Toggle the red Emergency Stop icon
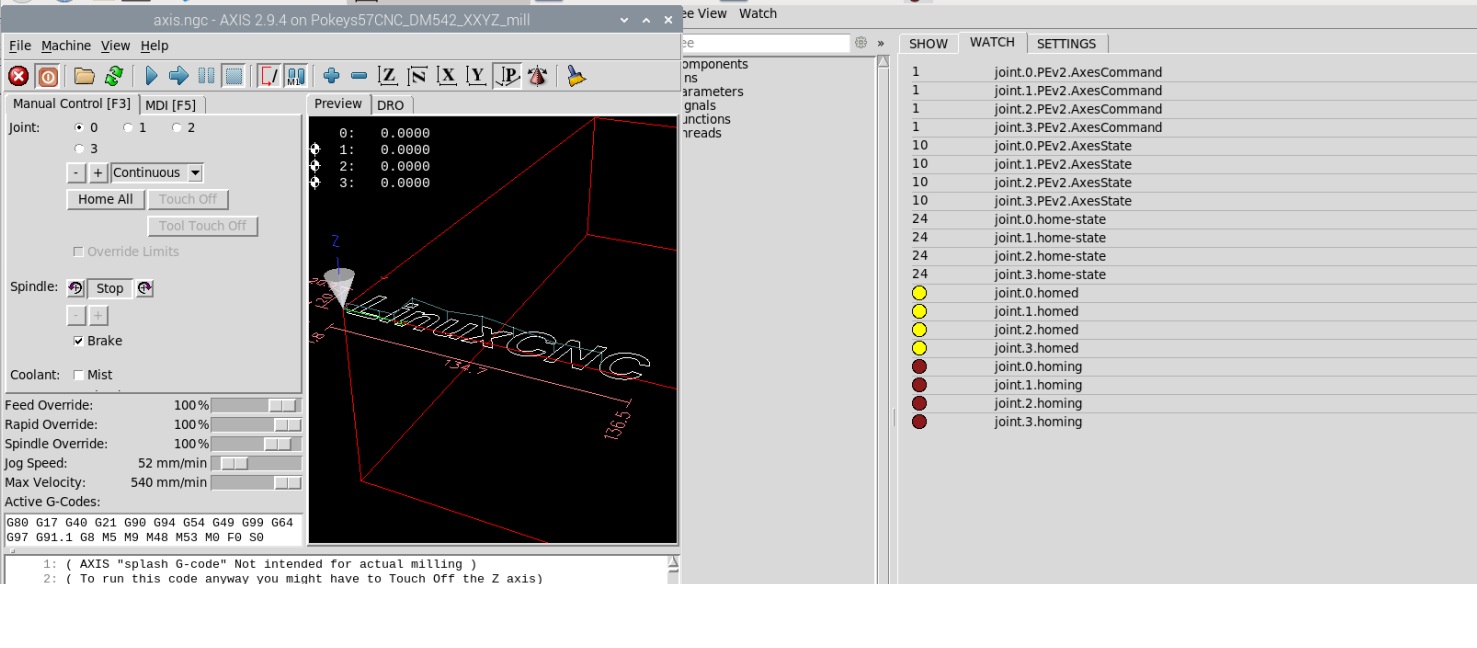This screenshot has width=1477, height=648. (x=18, y=76)
